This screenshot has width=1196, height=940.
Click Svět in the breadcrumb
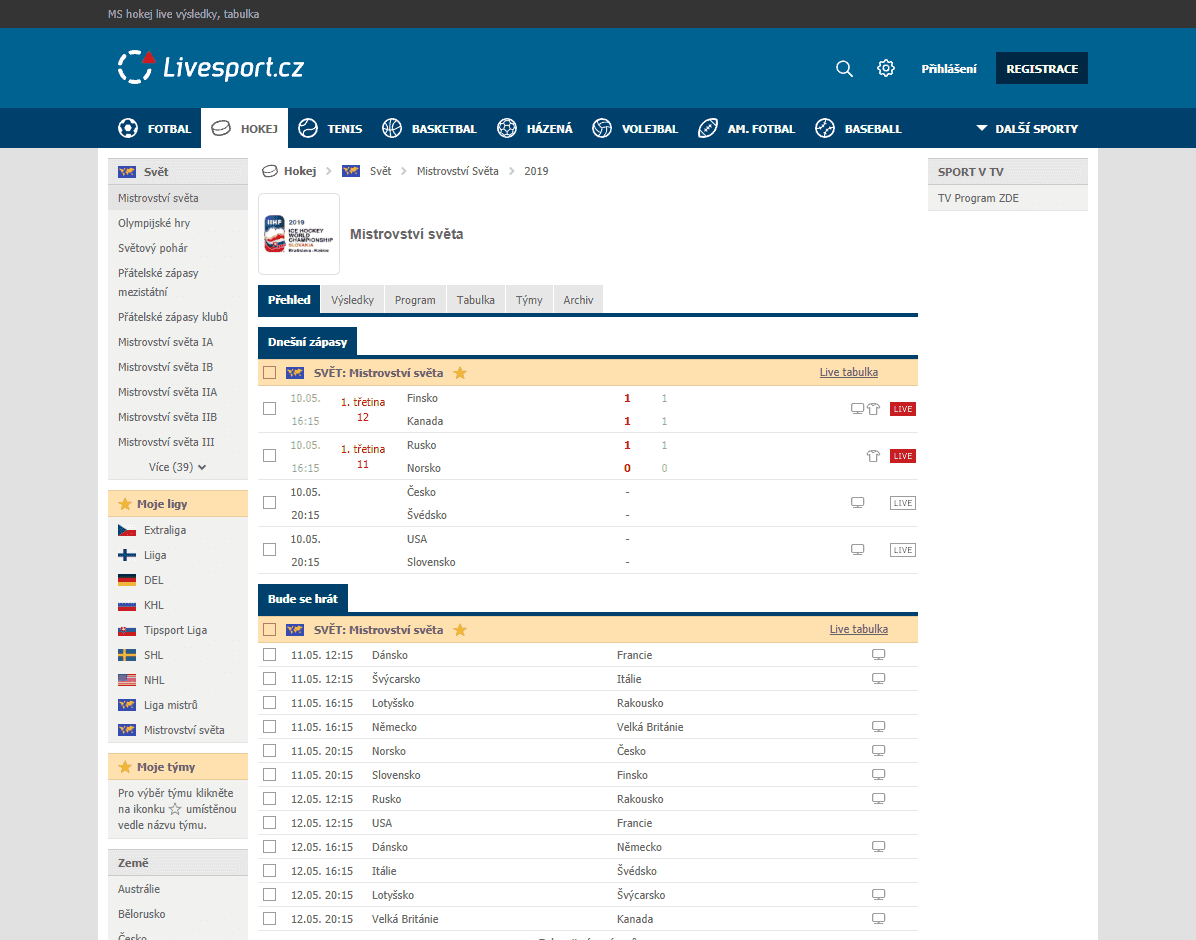point(381,171)
